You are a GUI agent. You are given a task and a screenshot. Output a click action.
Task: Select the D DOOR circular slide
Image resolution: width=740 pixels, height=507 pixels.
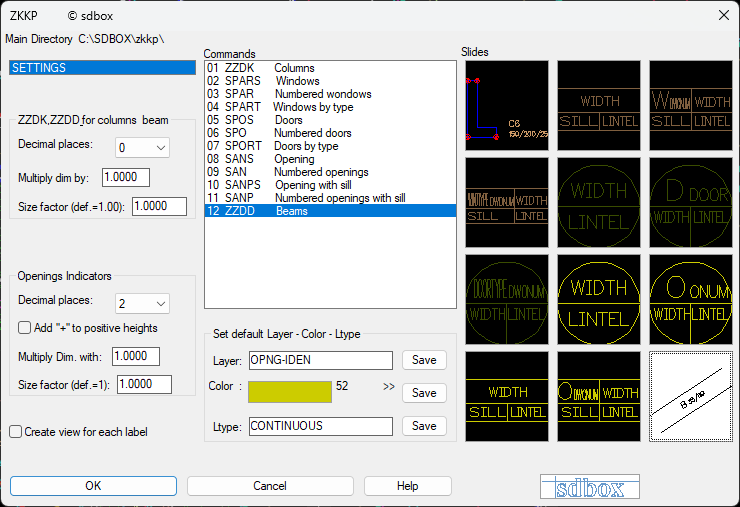tap(691, 203)
